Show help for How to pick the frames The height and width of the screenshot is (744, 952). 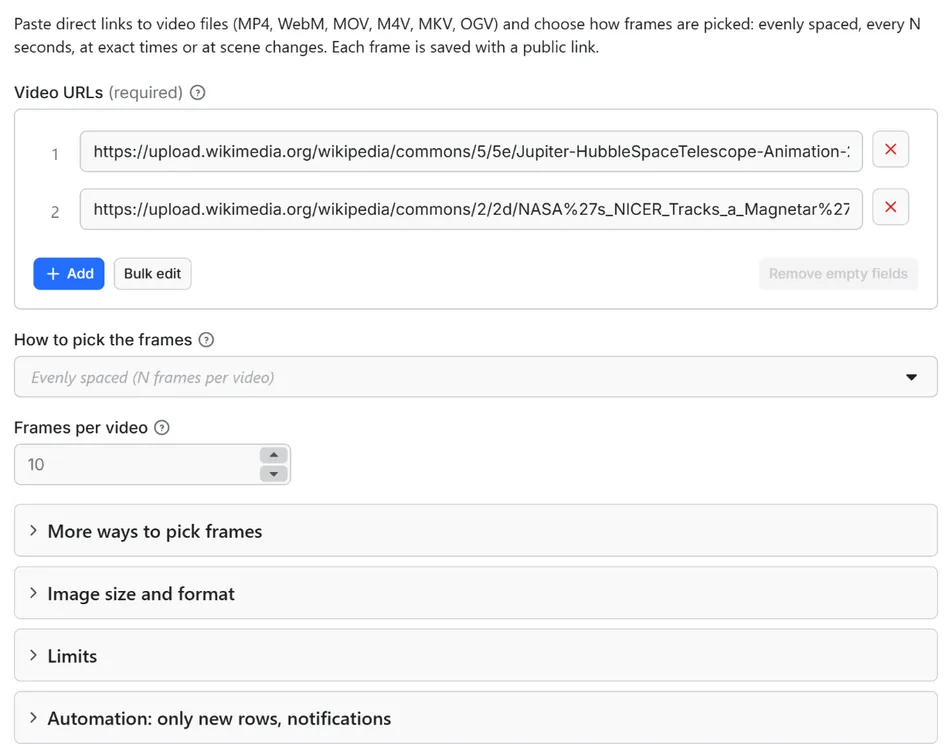tap(206, 340)
